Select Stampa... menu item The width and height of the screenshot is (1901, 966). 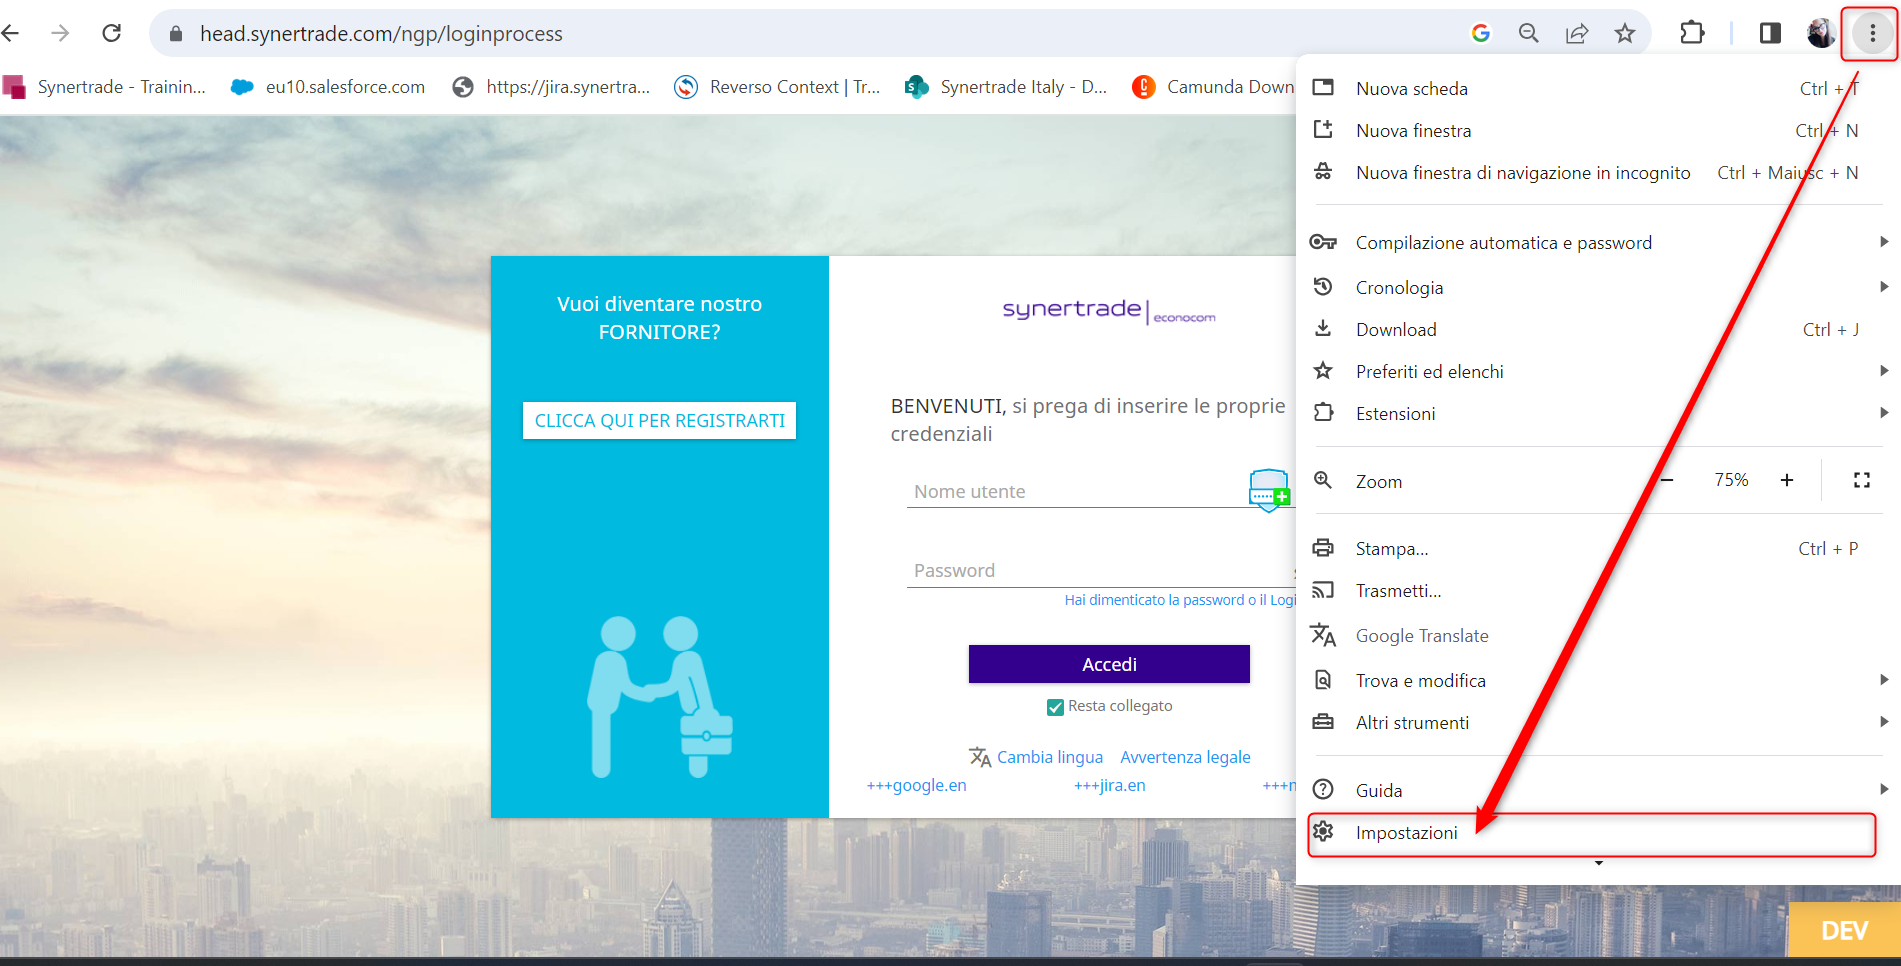tap(1597, 549)
